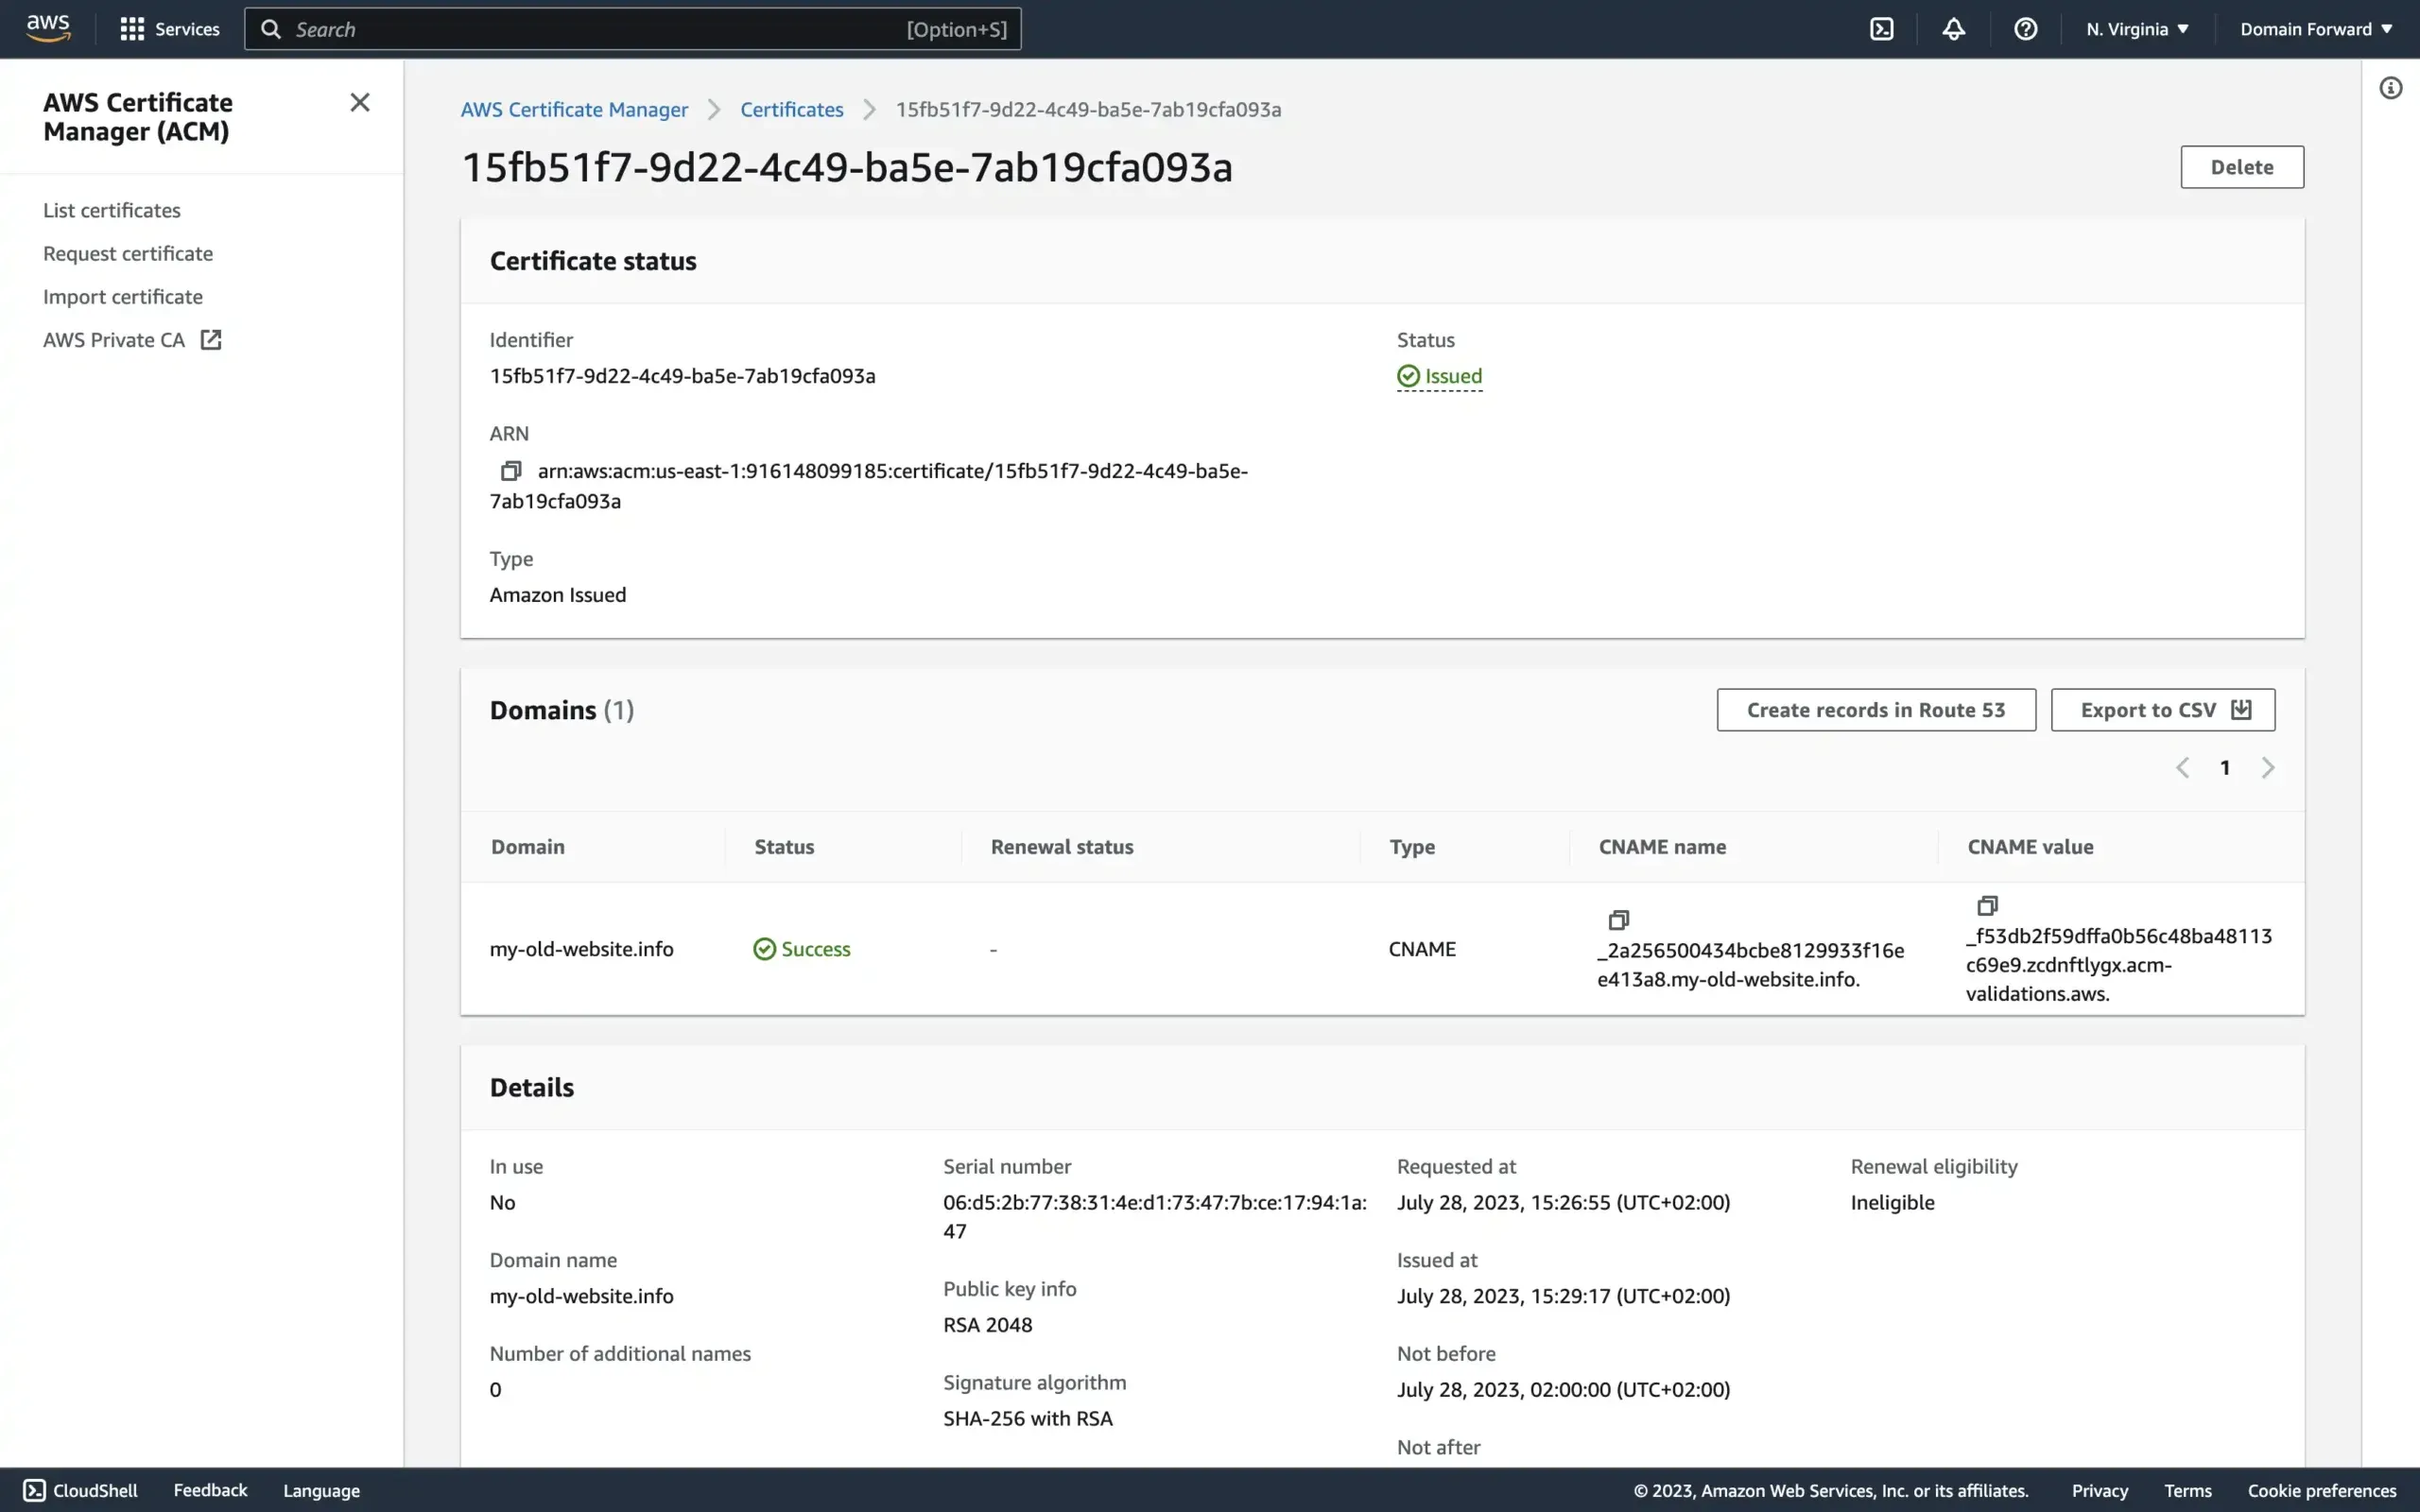The image size is (2420, 1512).
Task: Launch CloudShell from the bottom status bar
Action: 82,1490
